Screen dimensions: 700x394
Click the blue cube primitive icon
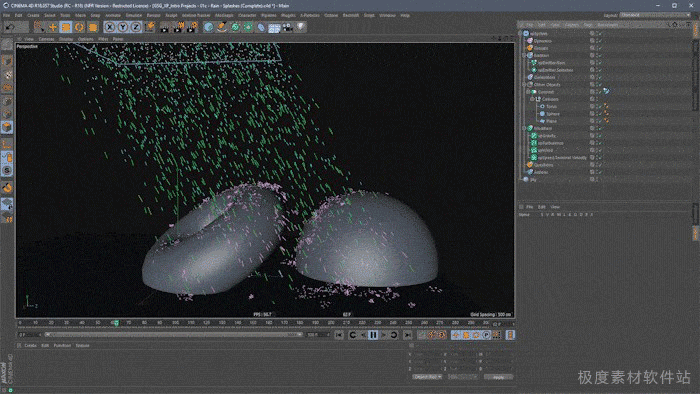[208, 27]
